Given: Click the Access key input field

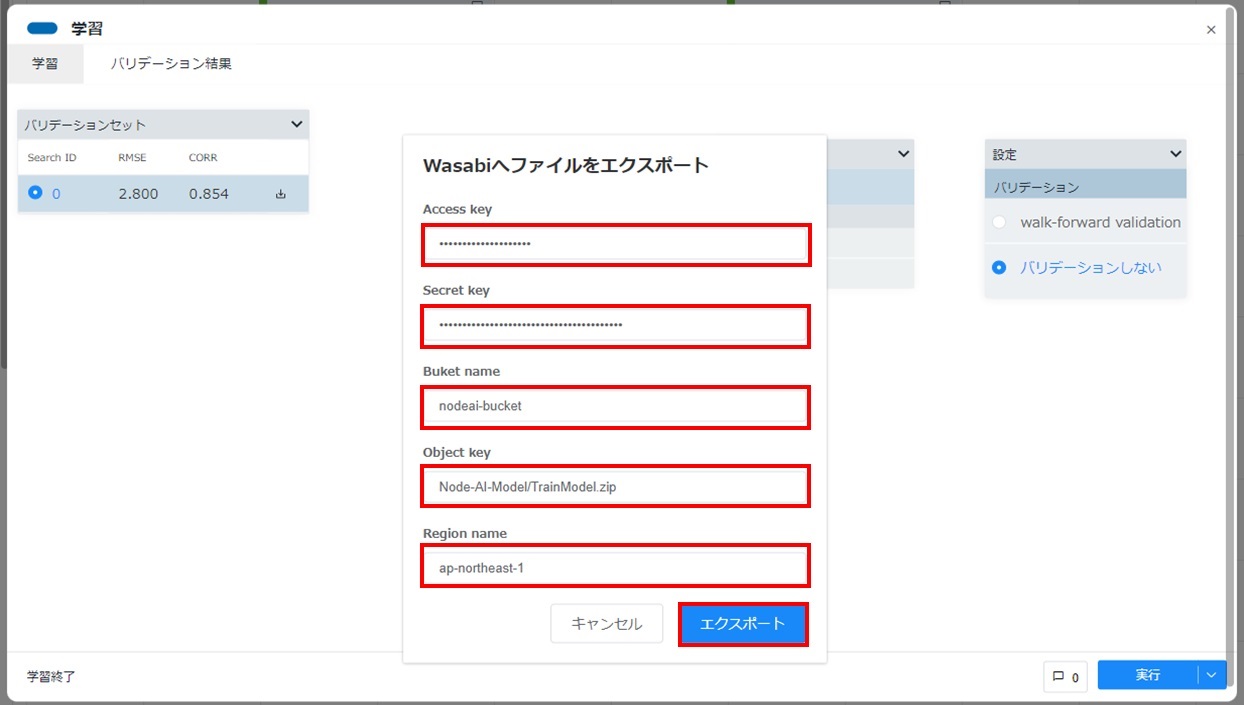Looking at the screenshot, I should coord(615,244).
